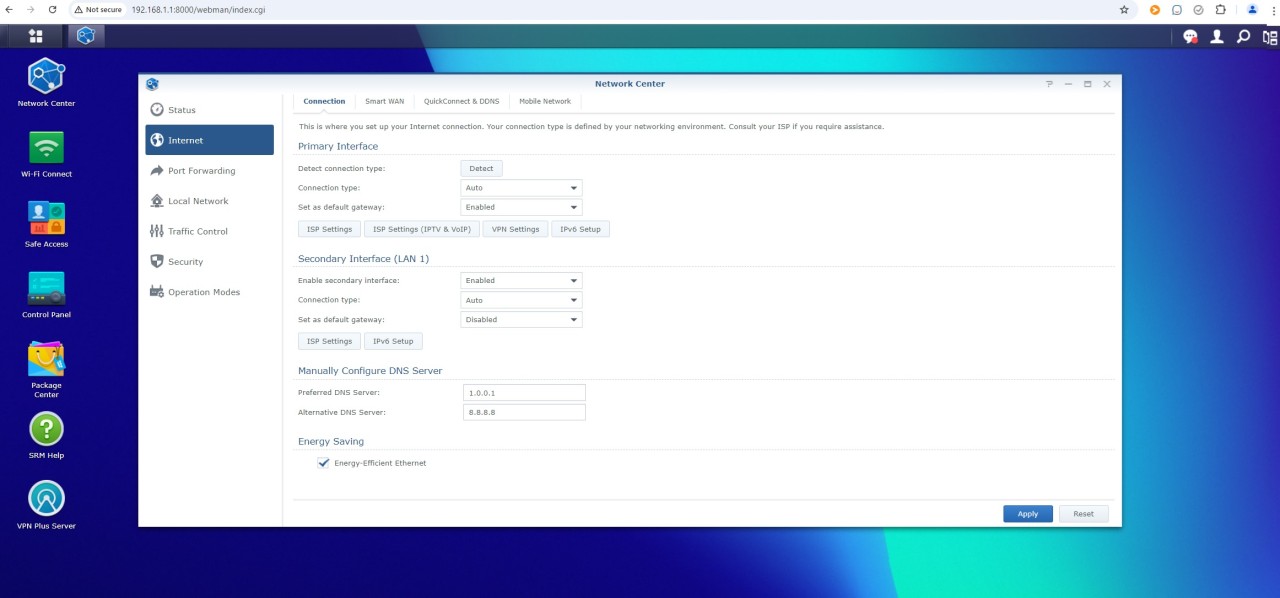This screenshot has height=598, width=1280.
Task: Open SRM Help
Action: point(45,428)
